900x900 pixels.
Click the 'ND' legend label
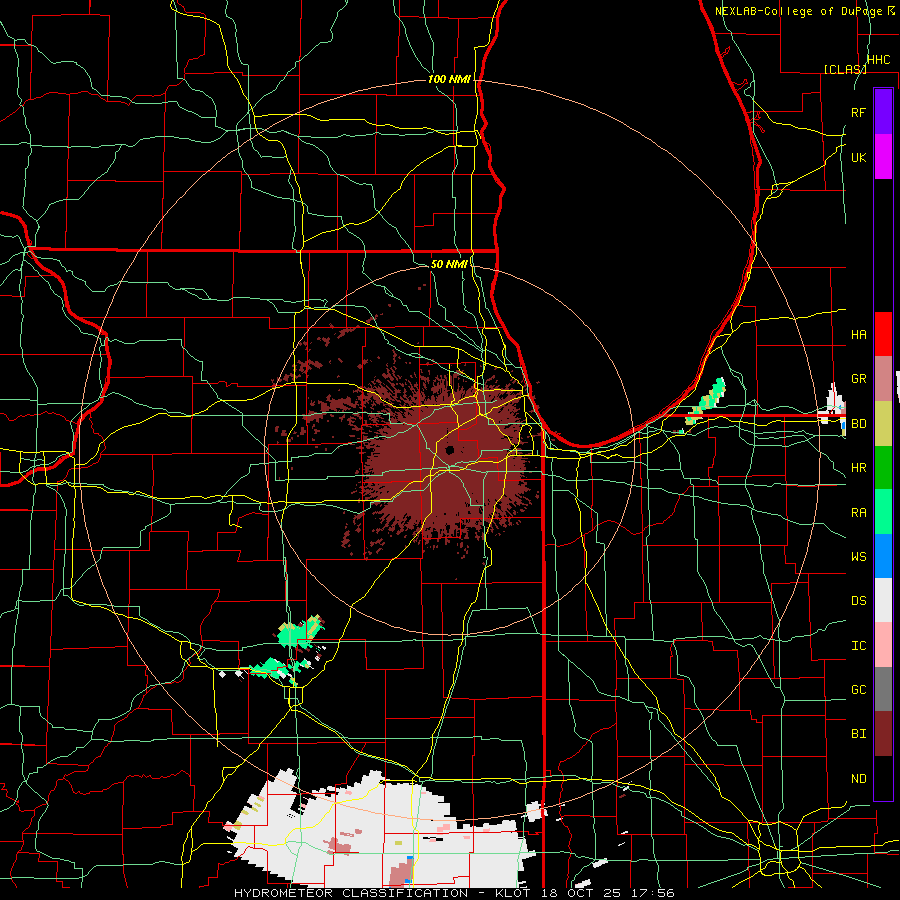[x=858, y=779]
